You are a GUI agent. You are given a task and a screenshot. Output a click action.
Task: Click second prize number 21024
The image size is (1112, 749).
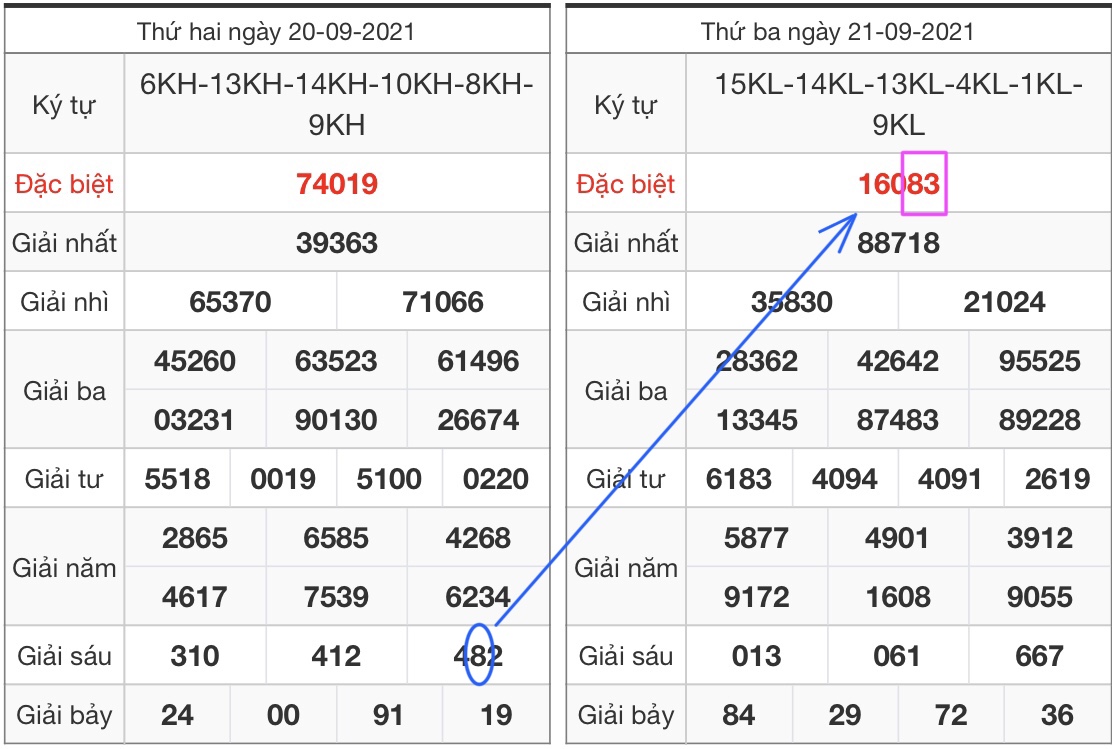[x=1004, y=302]
